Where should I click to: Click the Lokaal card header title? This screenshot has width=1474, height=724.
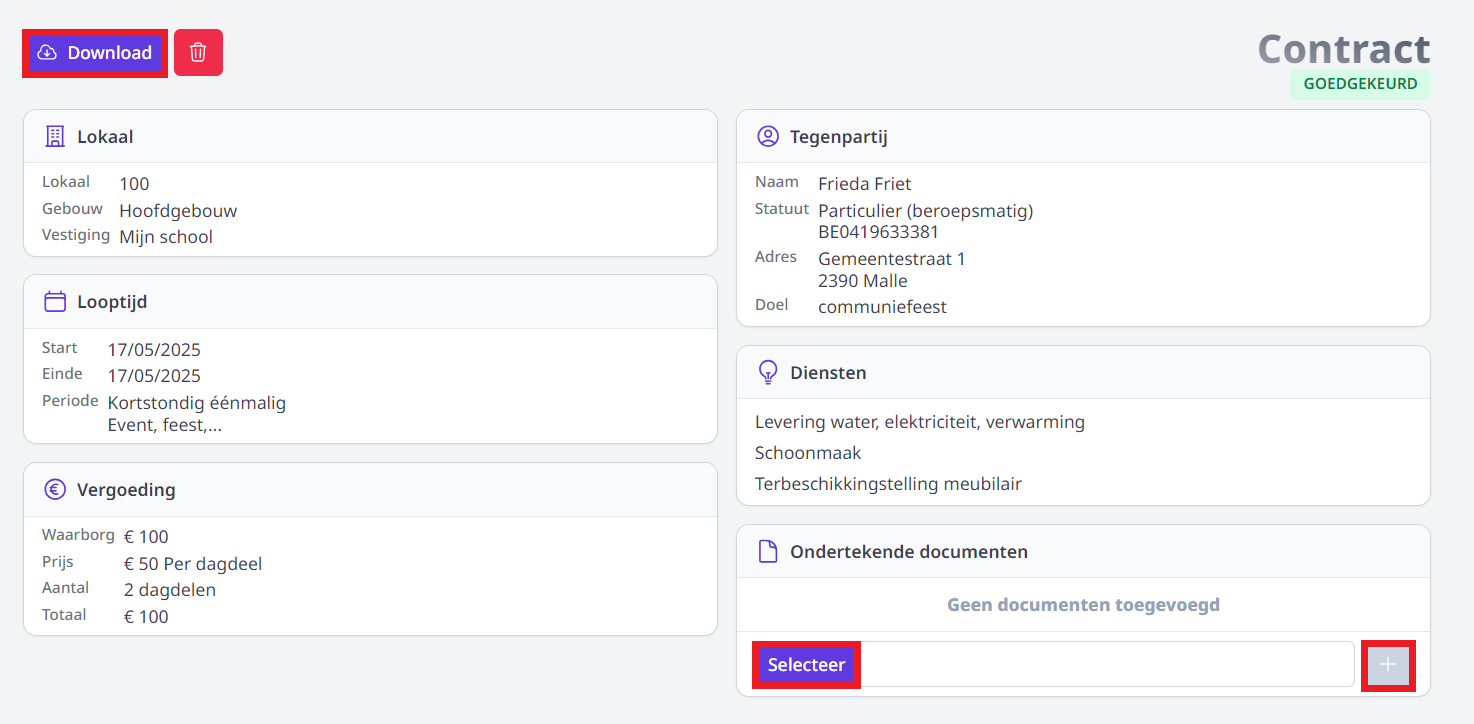tap(105, 137)
